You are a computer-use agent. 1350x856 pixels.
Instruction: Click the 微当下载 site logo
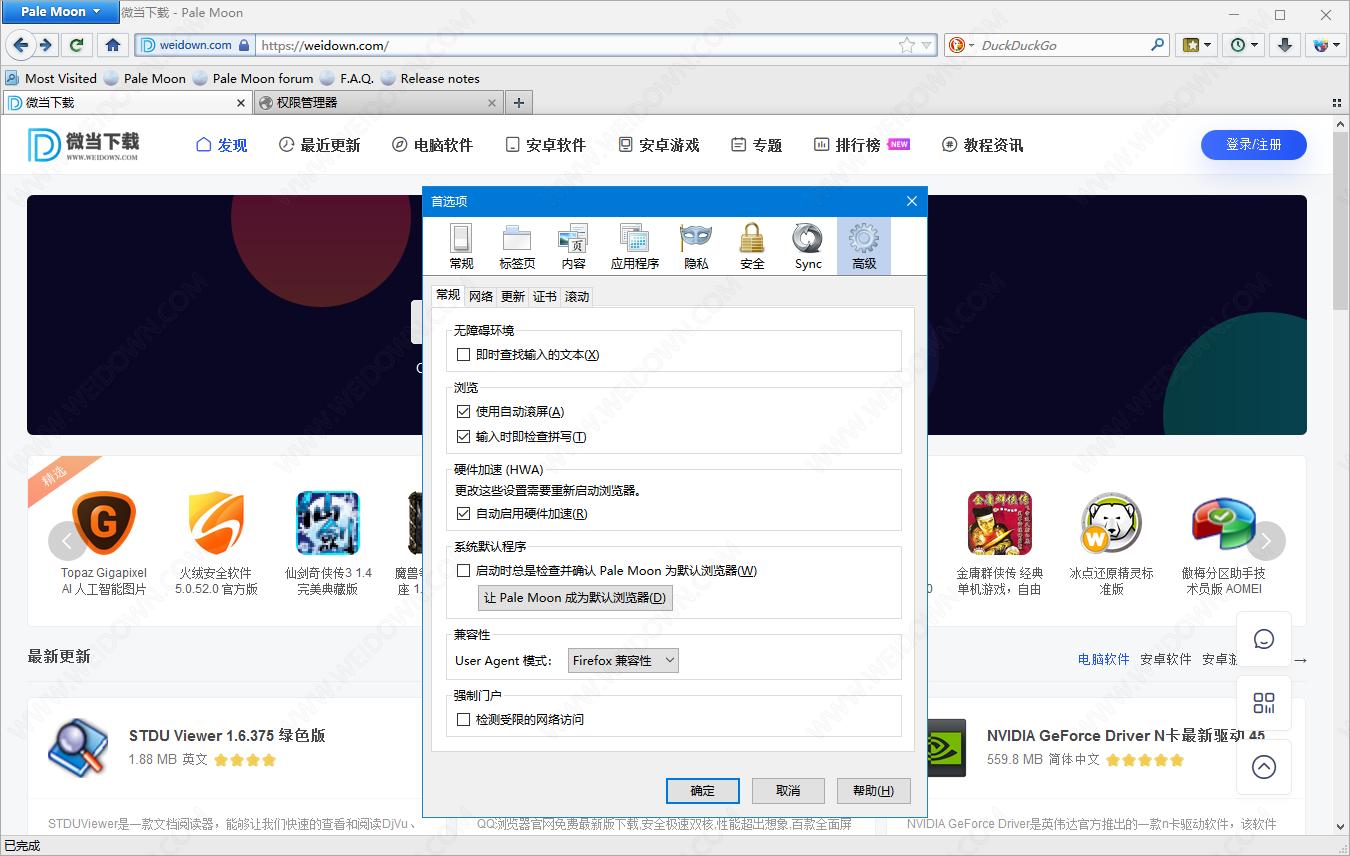pos(84,145)
